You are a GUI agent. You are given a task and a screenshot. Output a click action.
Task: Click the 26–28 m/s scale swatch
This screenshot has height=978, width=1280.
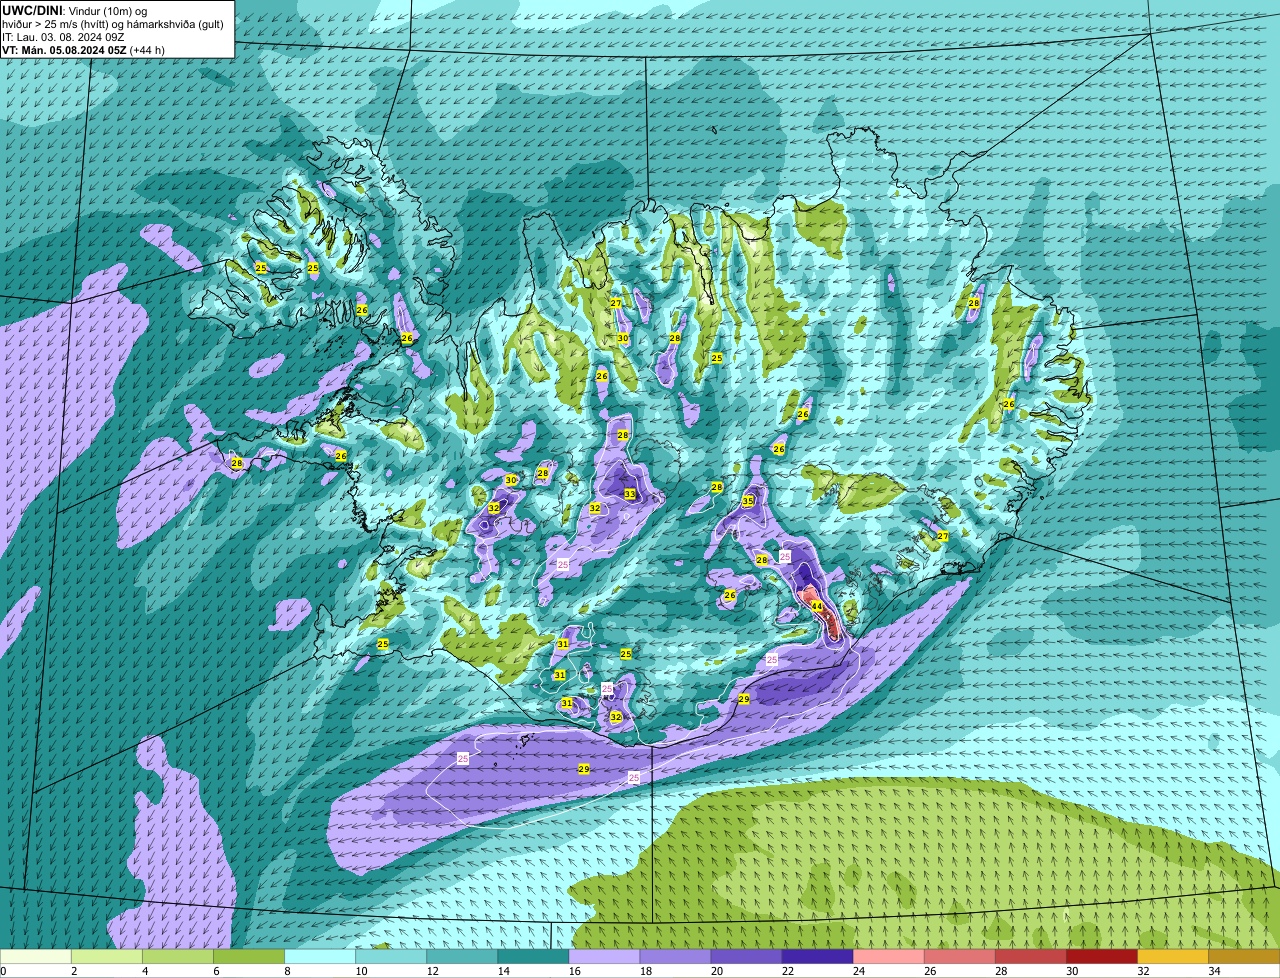click(960, 957)
